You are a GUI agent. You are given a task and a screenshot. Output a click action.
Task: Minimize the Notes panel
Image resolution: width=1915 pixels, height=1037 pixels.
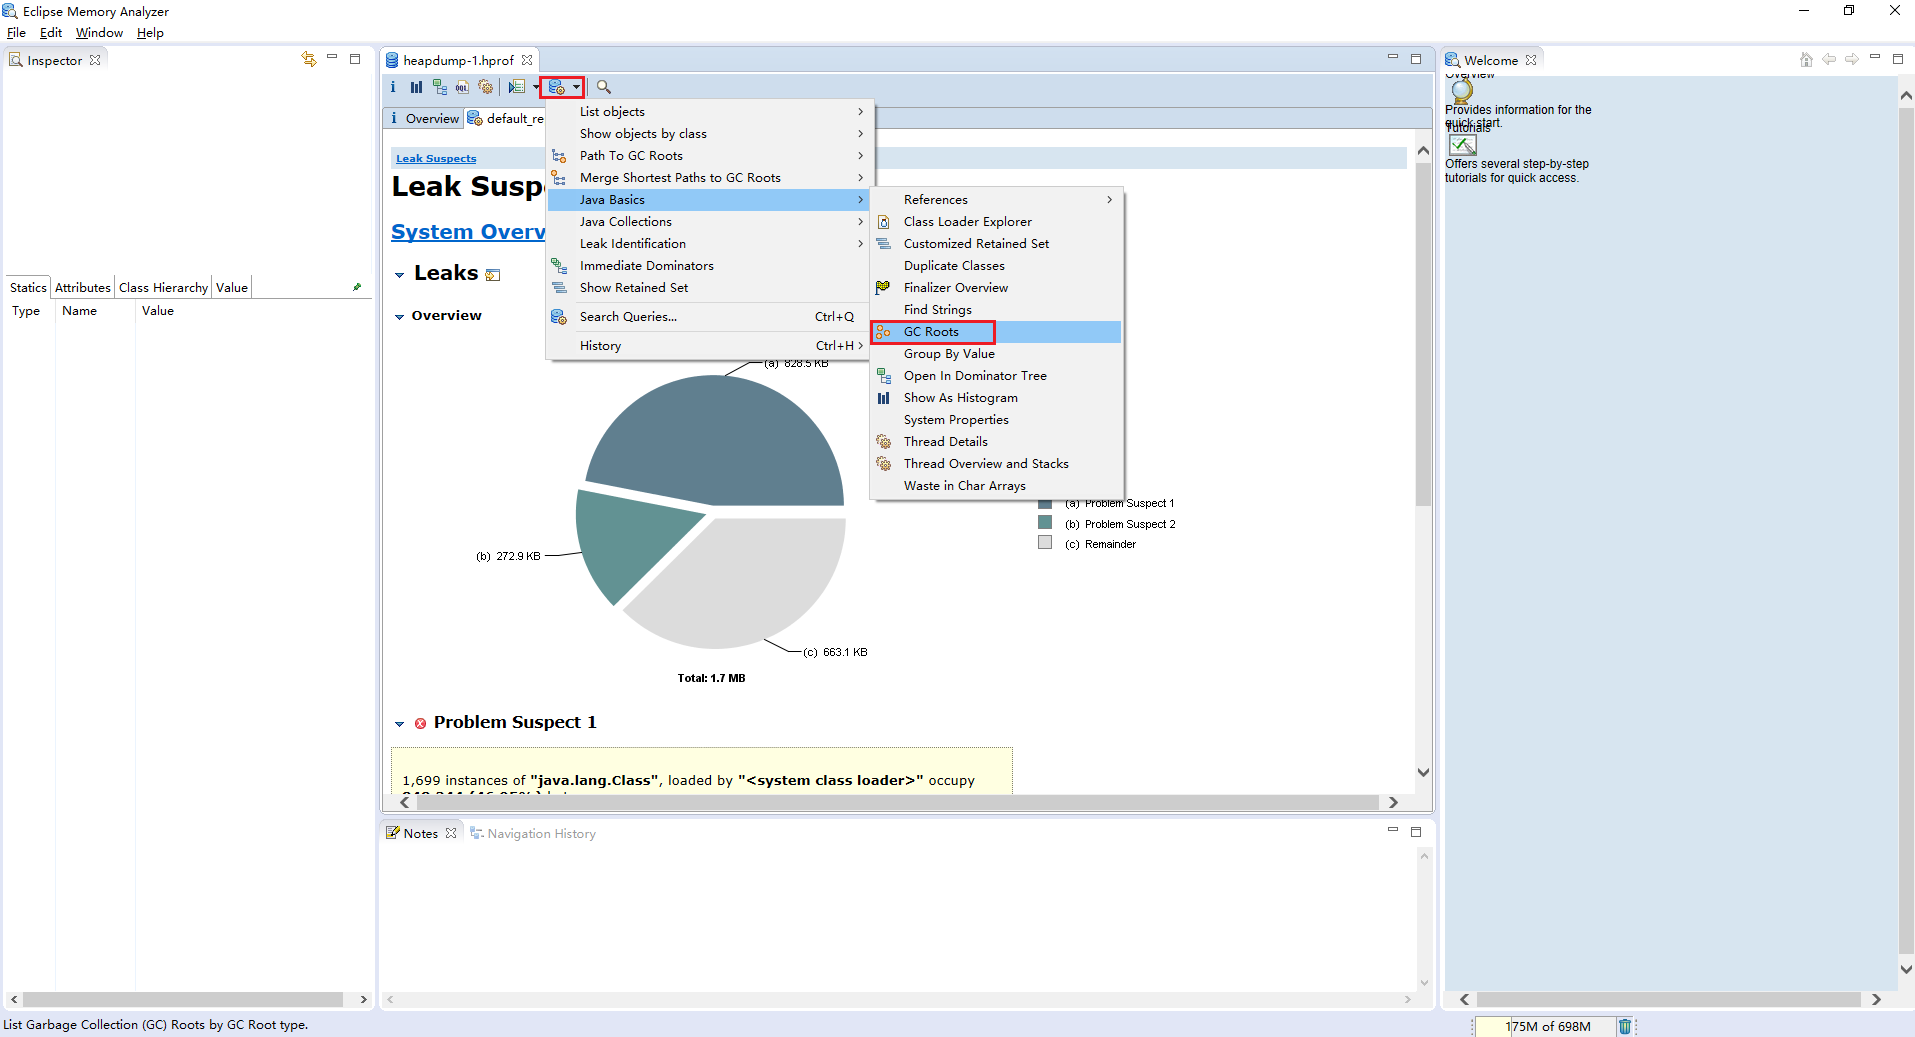coord(1393,830)
